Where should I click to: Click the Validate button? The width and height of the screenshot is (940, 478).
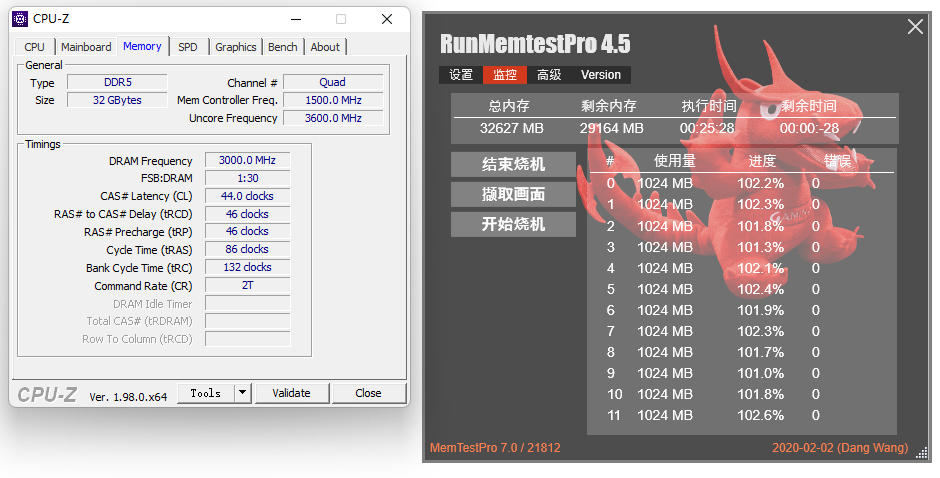[x=291, y=393]
